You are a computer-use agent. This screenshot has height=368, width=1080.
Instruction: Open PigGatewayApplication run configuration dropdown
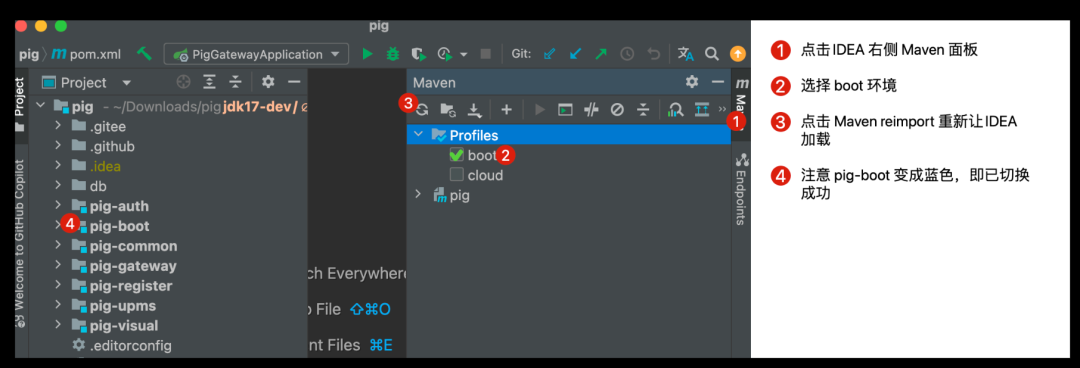pyautogui.click(x=257, y=54)
